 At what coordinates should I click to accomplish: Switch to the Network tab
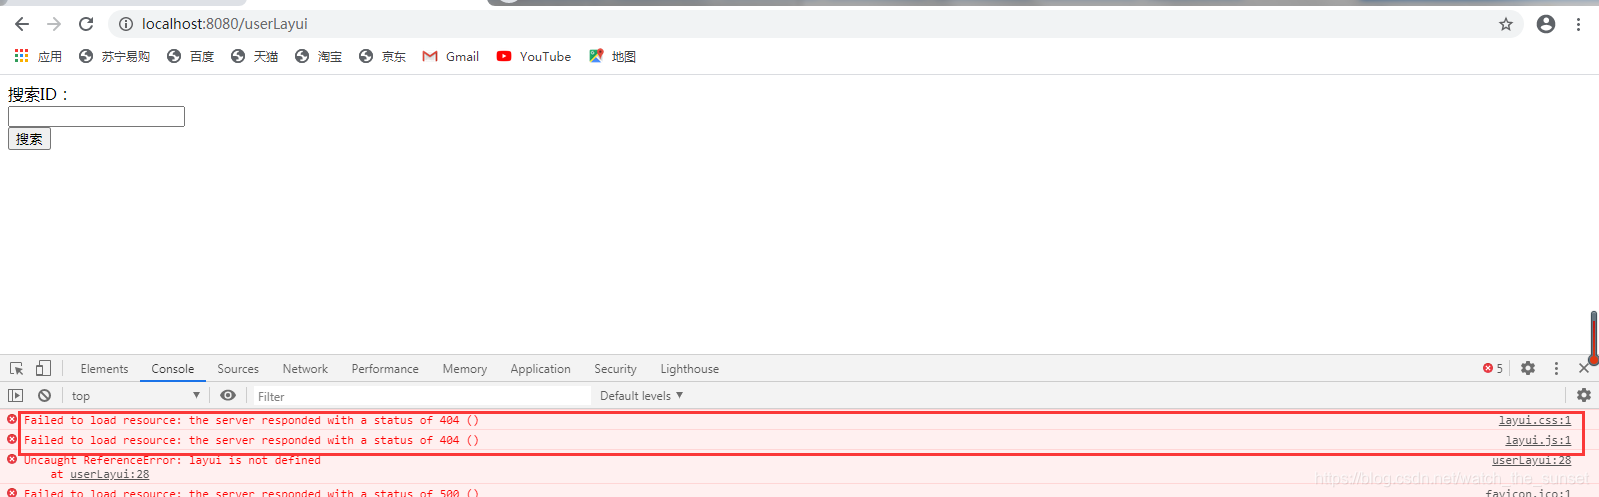[305, 369]
